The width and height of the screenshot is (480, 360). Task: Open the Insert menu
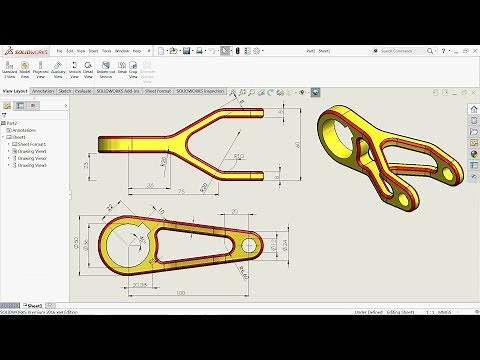click(x=93, y=51)
